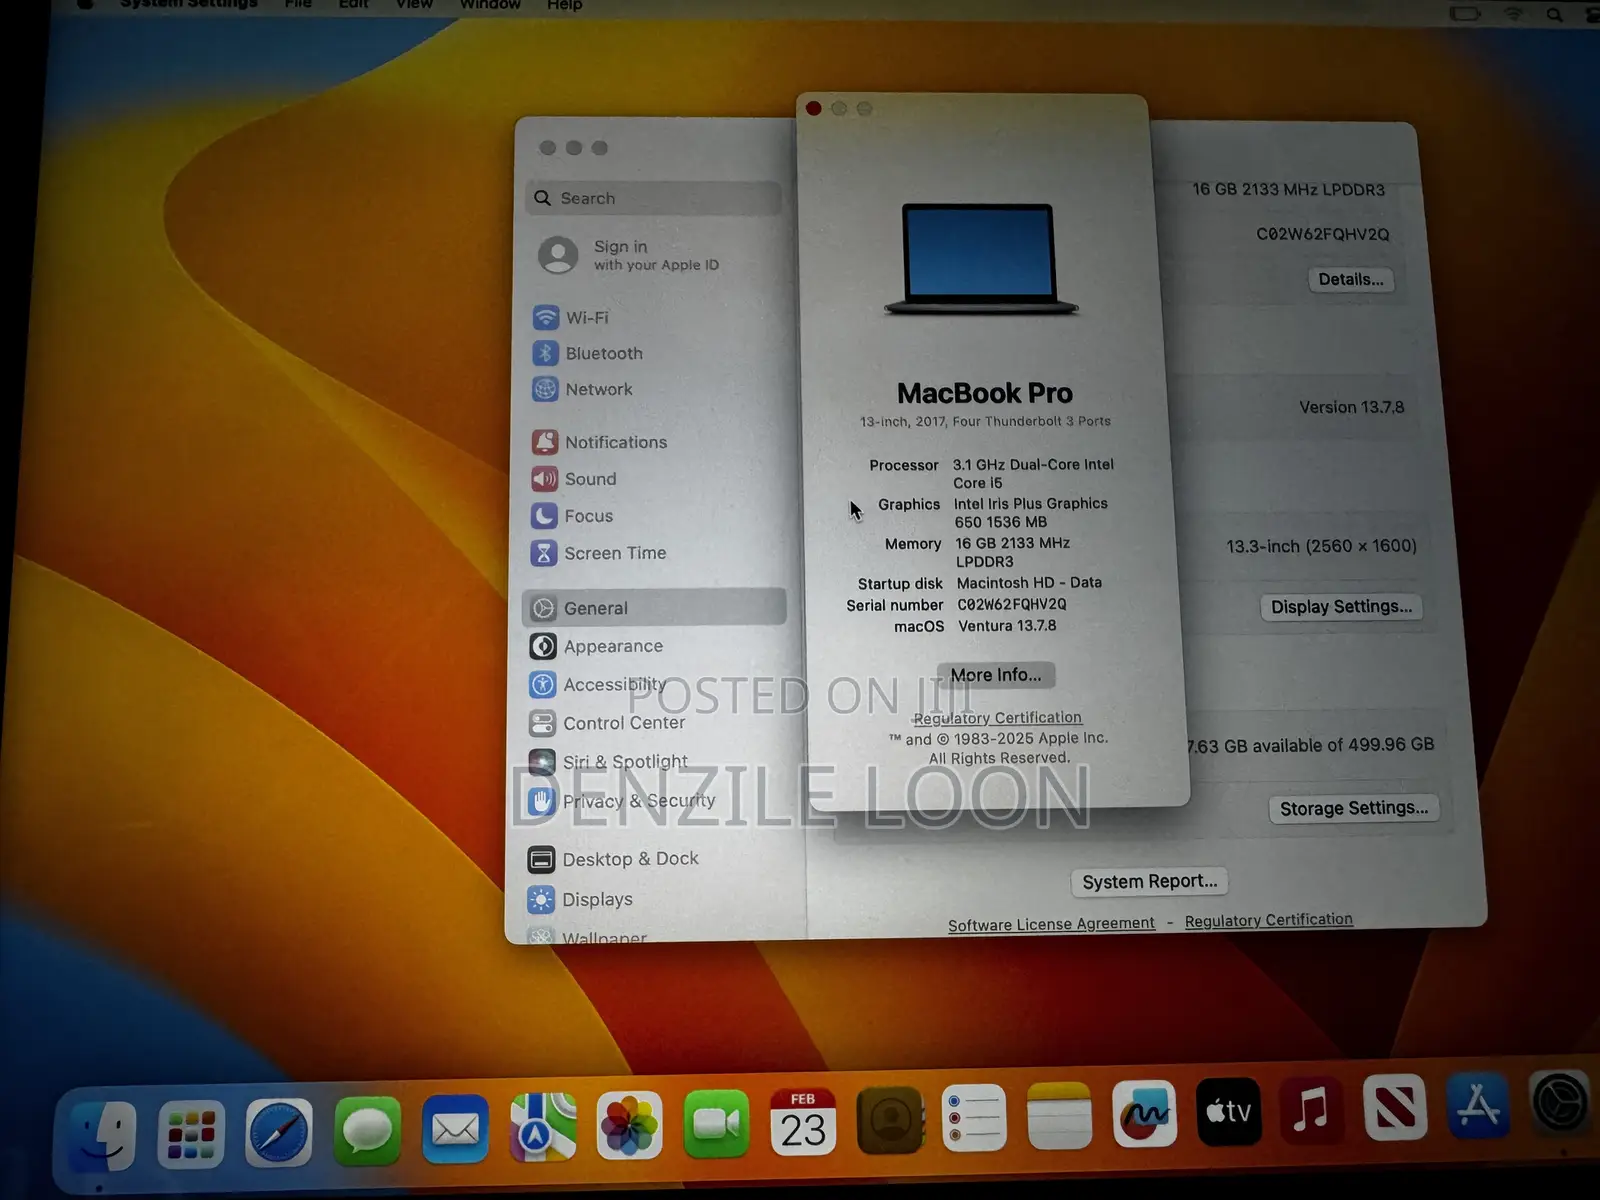The image size is (1600, 1200).
Task: Select General in sidebar
Action: 655,608
